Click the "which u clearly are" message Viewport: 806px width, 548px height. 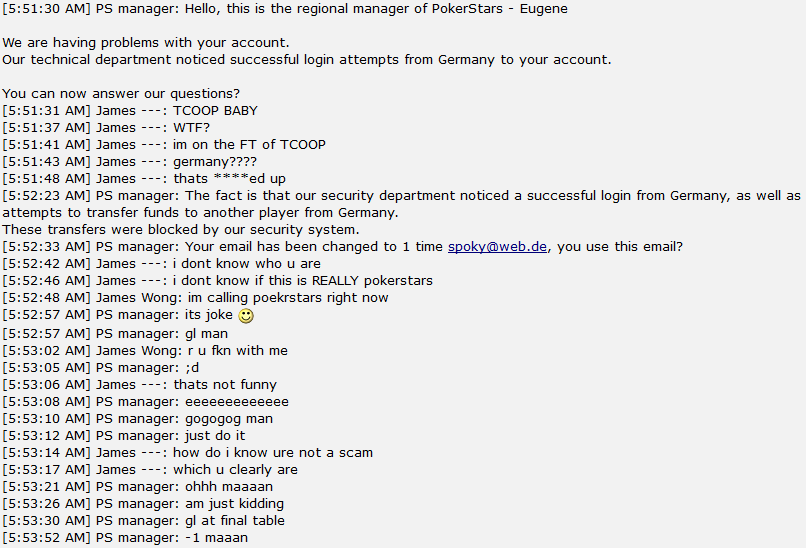[x=235, y=469]
